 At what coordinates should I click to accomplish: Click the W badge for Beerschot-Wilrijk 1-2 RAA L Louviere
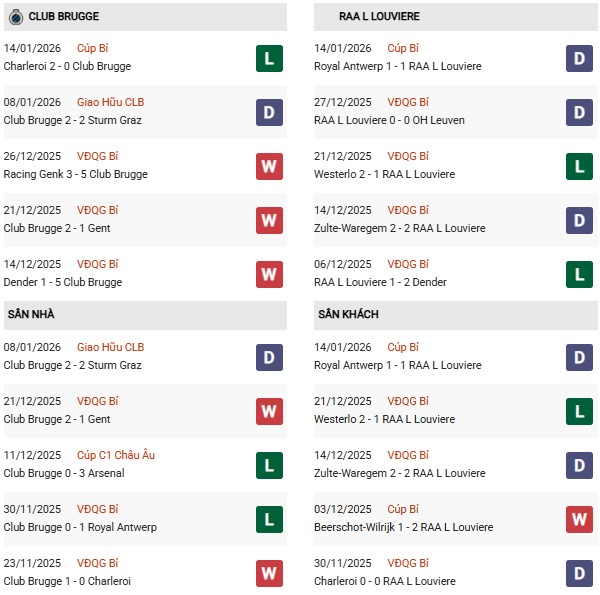tap(579, 519)
